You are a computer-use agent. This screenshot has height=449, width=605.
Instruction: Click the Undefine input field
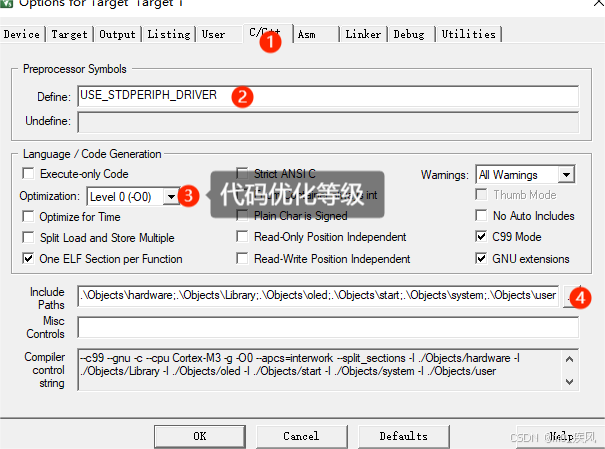tap(328, 122)
